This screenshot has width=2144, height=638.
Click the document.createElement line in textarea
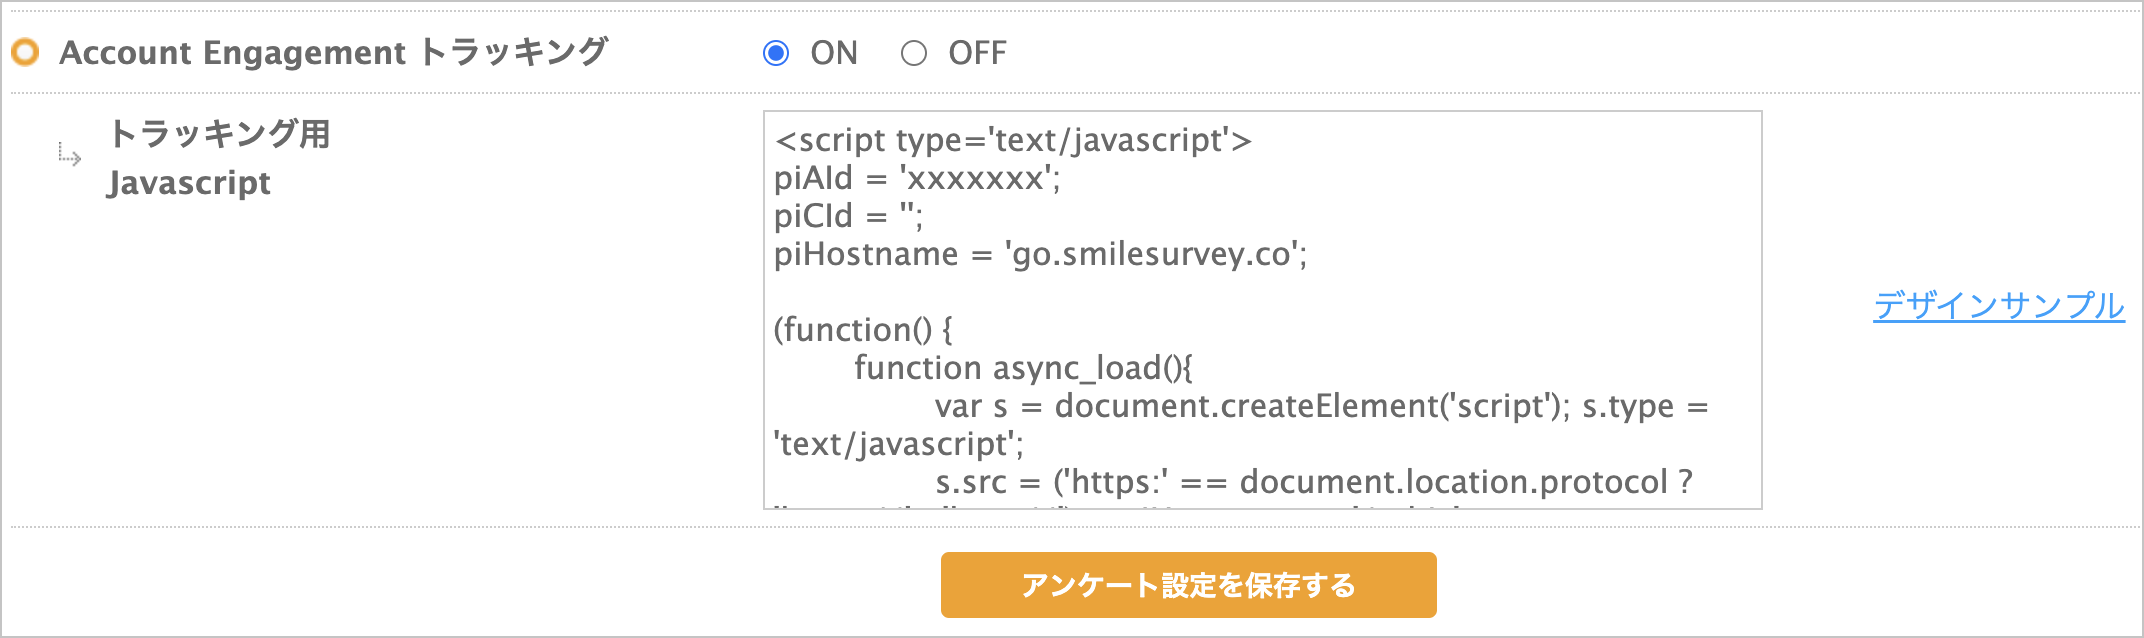coord(1320,406)
